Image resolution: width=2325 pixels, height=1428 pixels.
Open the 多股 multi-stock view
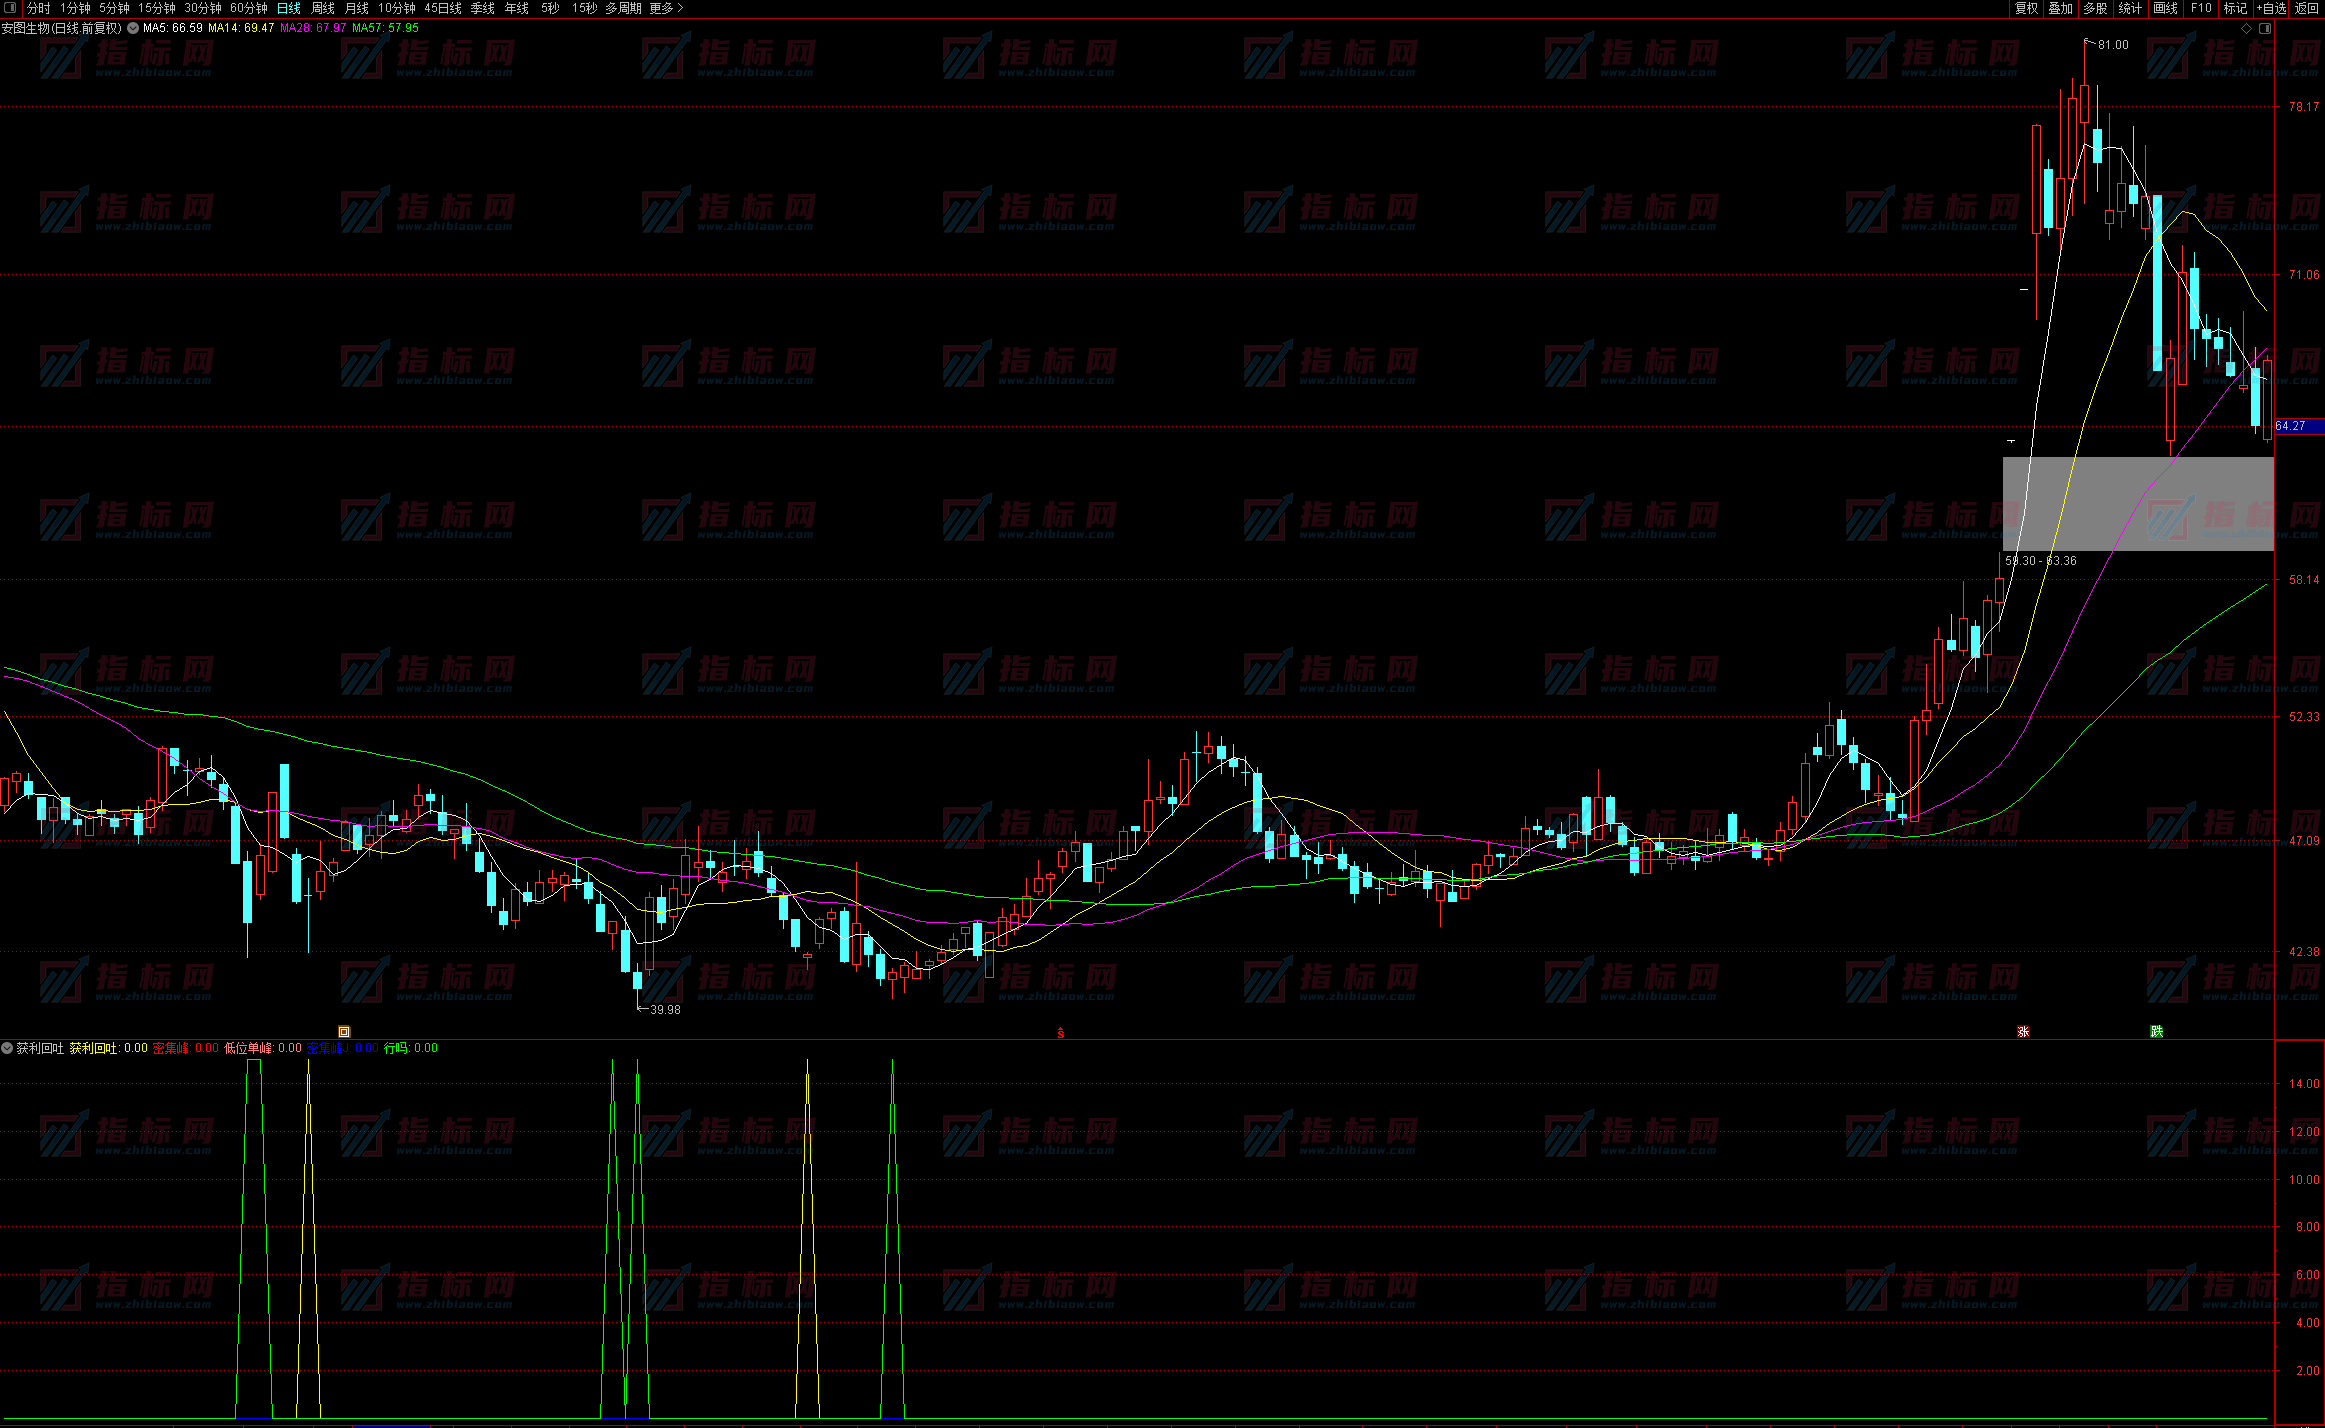tap(2096, 8)
